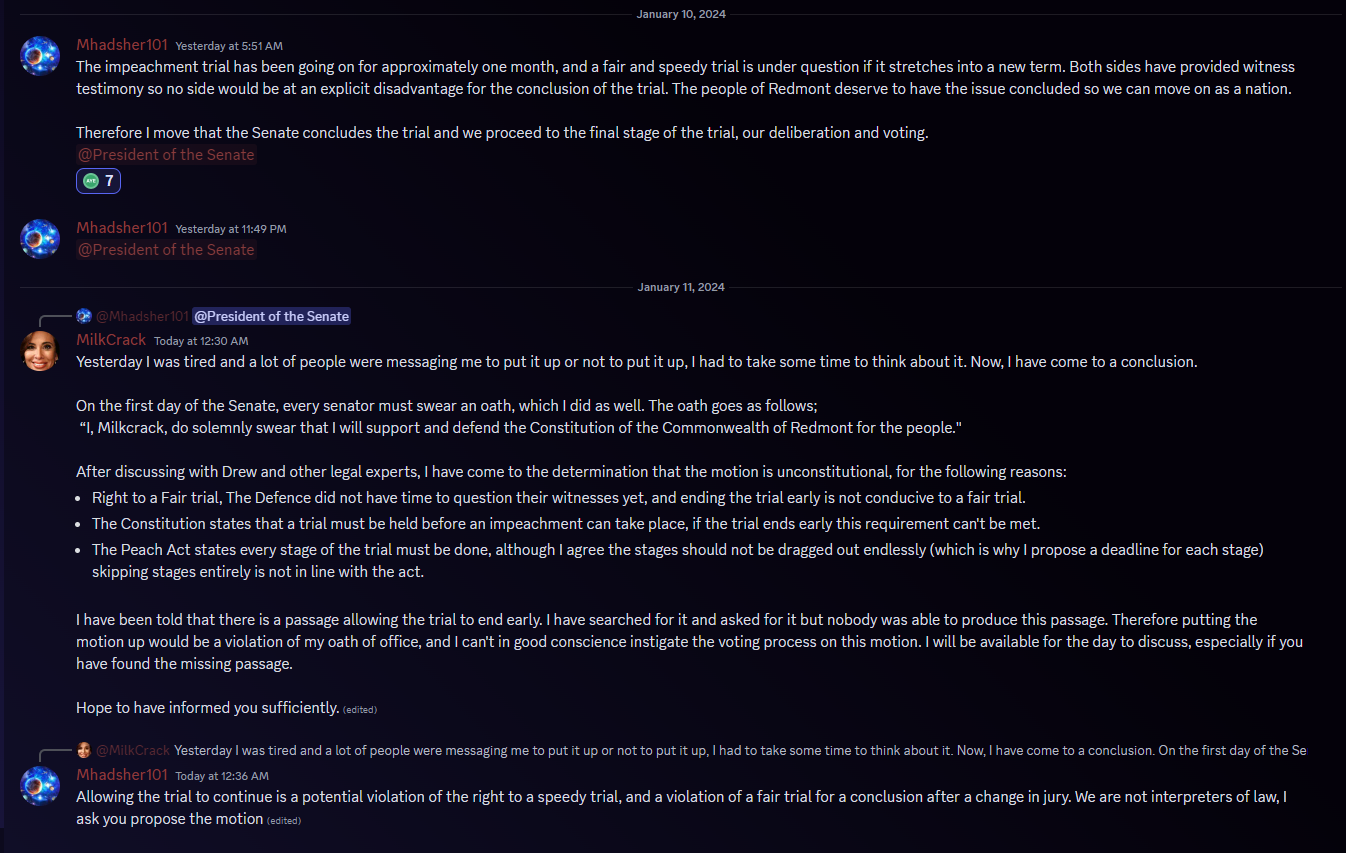Click @President of the Senate mention under the motion text

click(x=166, y=155)
